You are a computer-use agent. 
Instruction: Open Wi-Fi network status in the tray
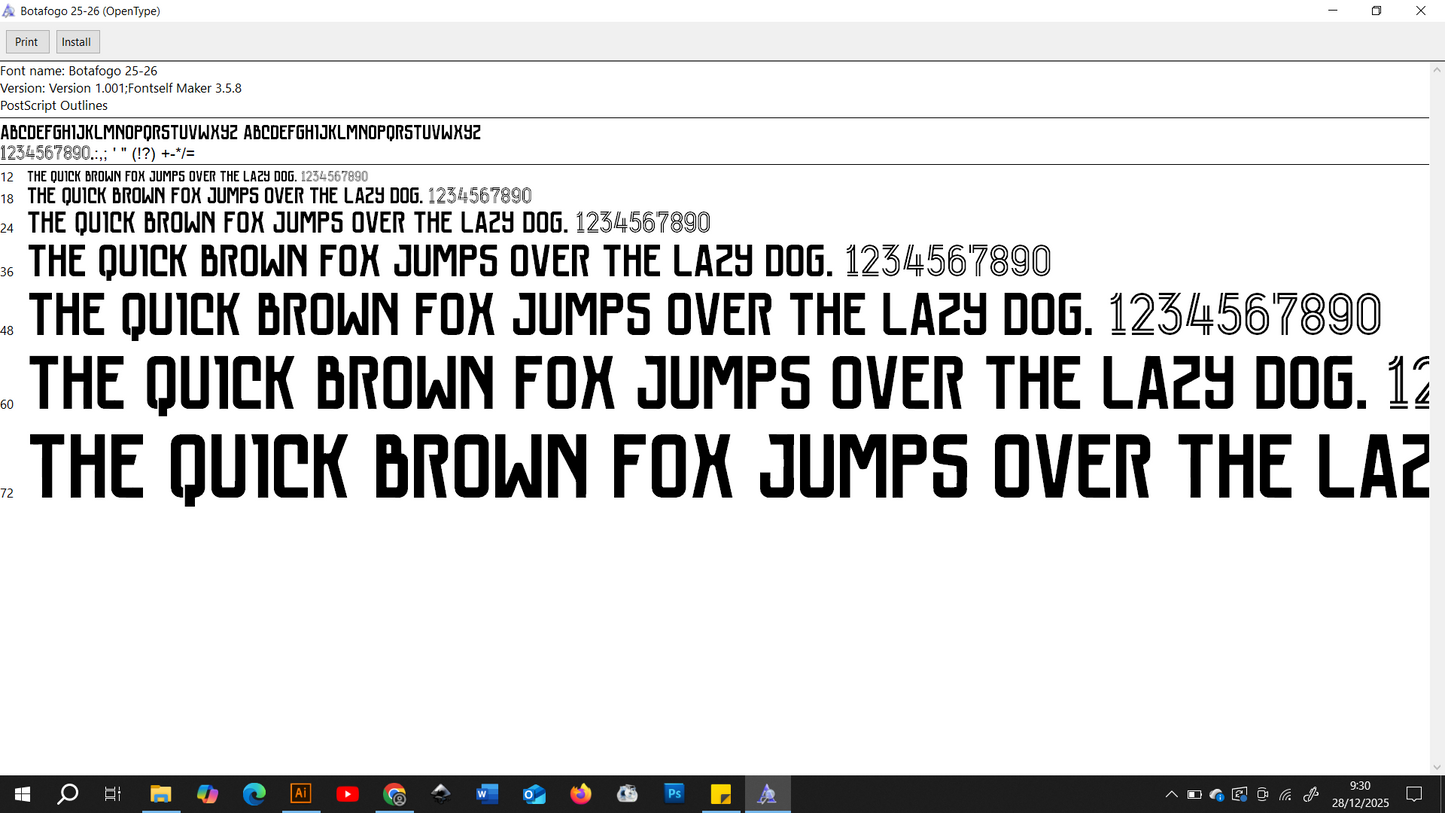1286,793
